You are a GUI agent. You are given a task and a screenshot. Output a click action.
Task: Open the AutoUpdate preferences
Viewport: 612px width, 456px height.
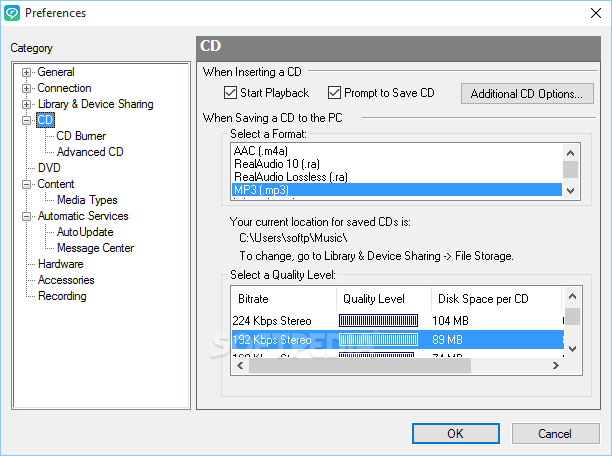pyautogui.click(x=85, y=232)
